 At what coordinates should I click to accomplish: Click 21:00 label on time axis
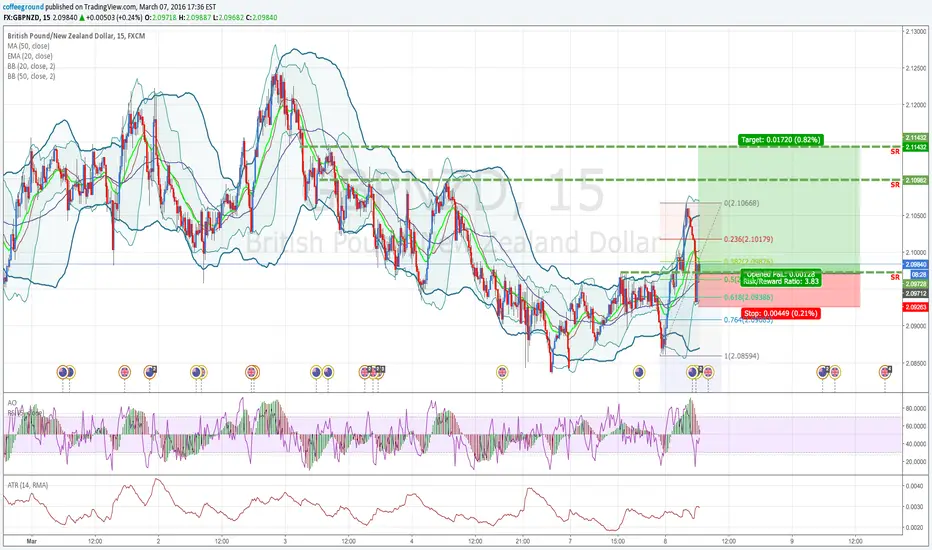point(522,542)
